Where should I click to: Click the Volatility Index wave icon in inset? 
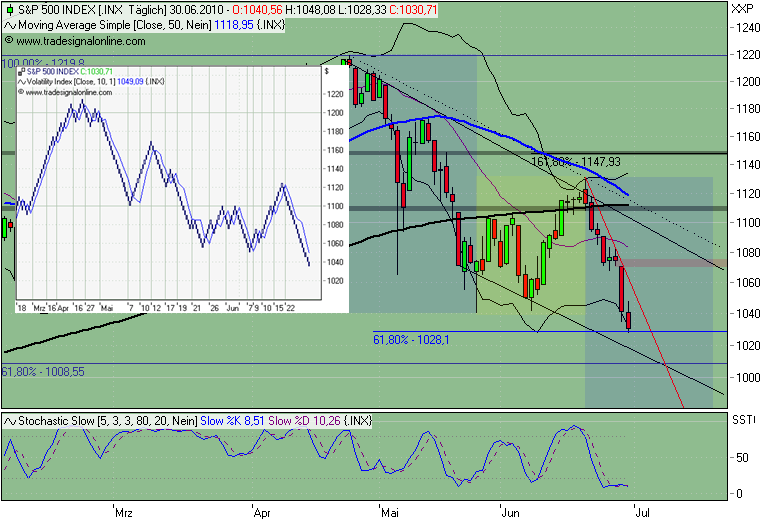click(x=22, y=82)
